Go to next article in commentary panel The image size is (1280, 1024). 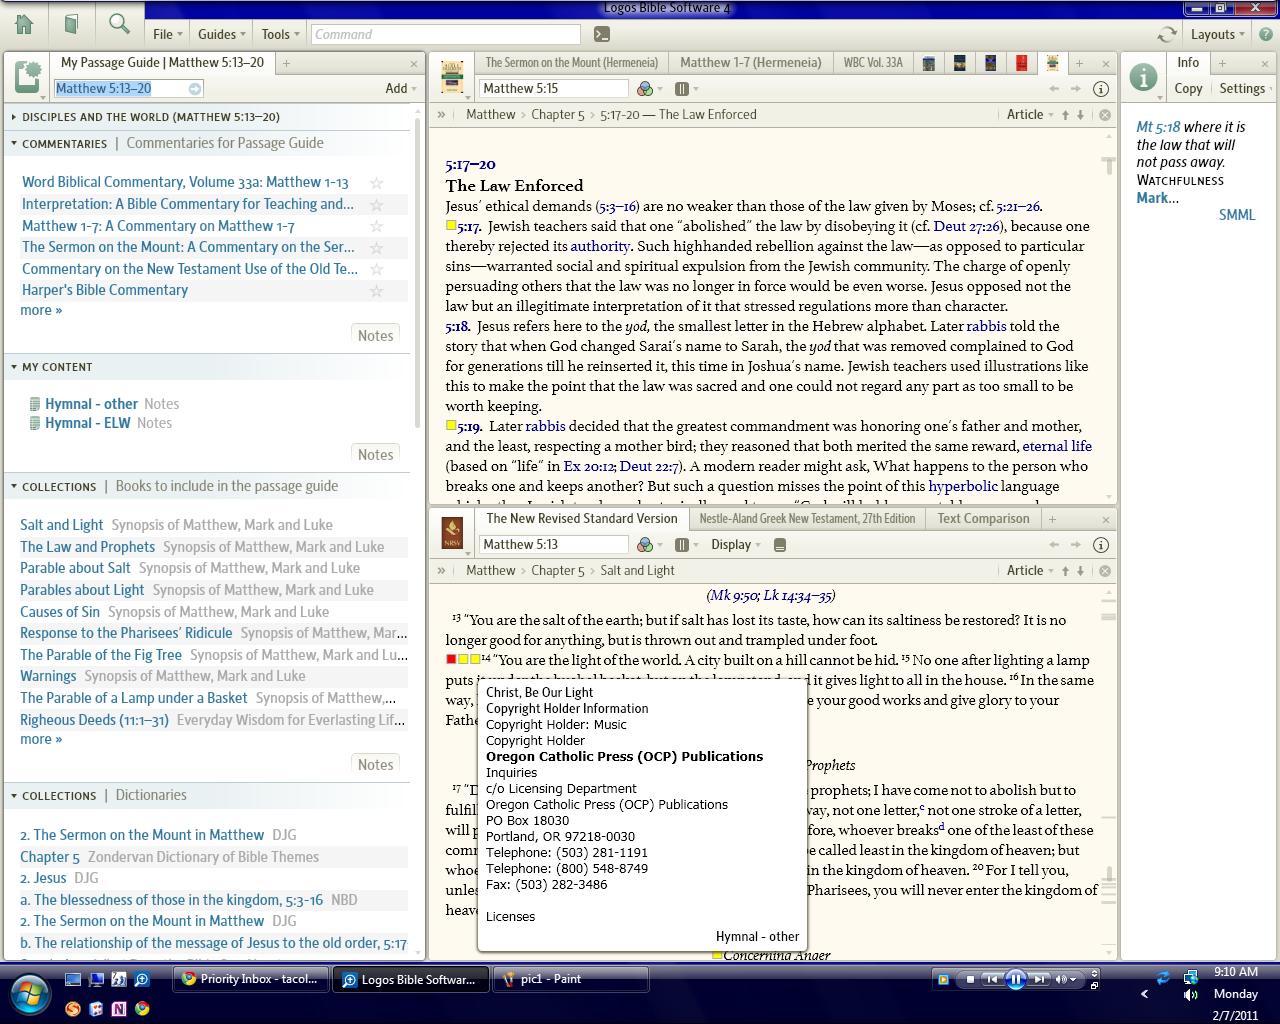(x=1080, y=115)
